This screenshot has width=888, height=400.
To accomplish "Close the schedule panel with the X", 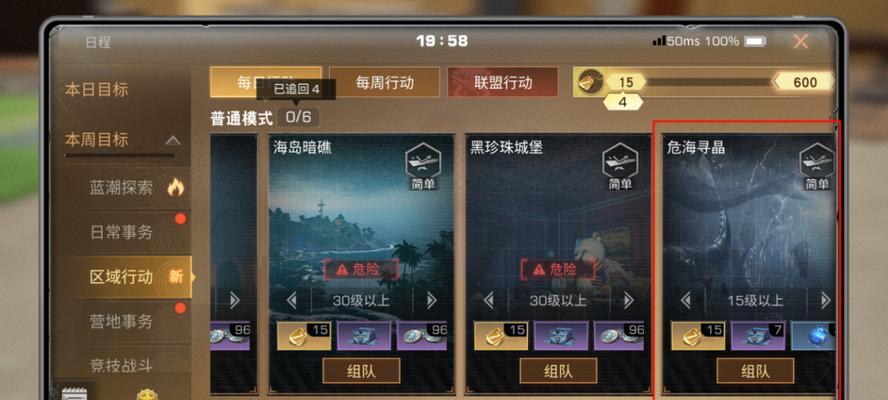I will click(x=800, y=41).
